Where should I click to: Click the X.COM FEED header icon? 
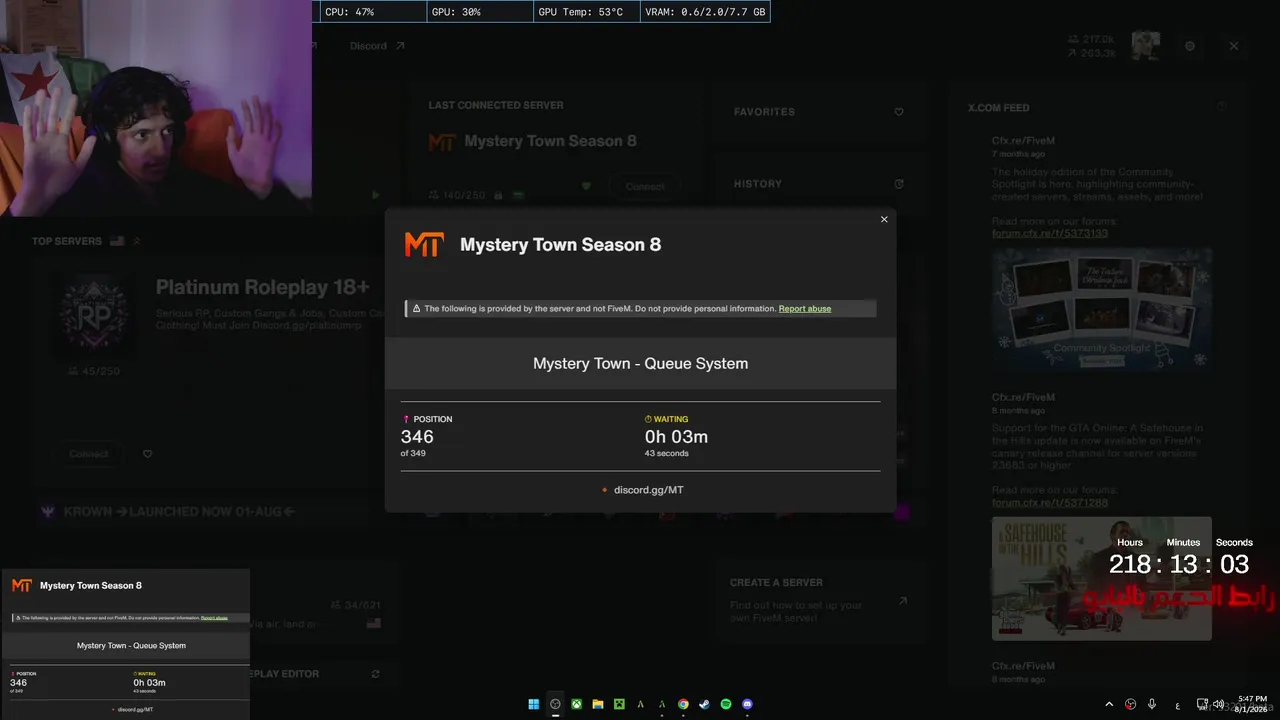point(1221,107)
